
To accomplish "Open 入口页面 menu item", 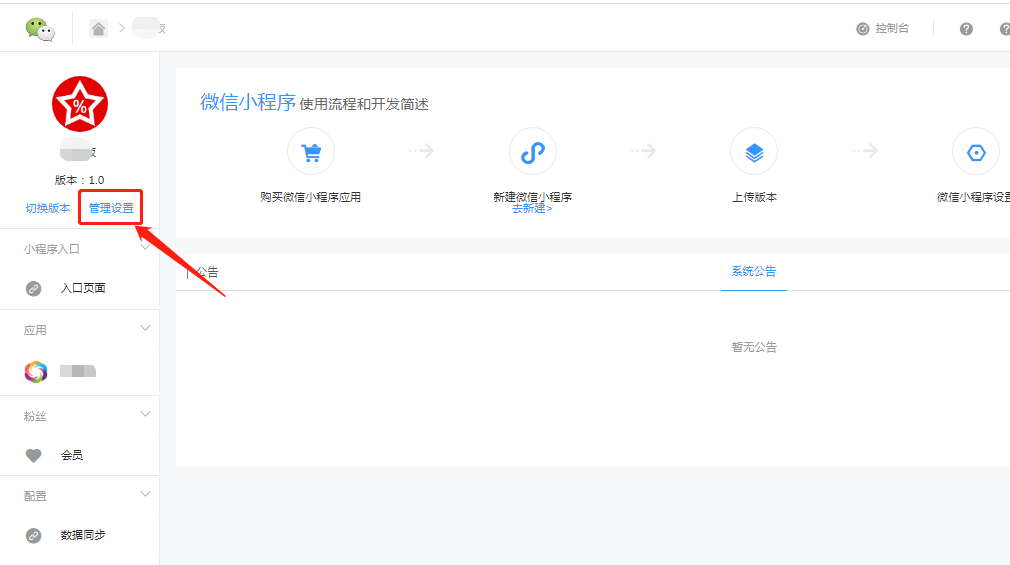I will [82, 288].
